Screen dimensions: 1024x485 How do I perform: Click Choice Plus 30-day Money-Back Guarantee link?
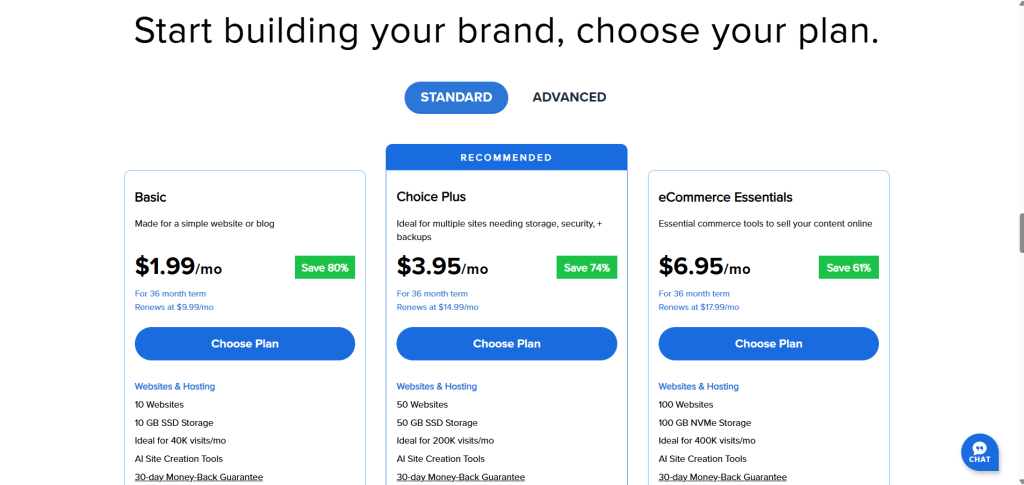point(461,477)
